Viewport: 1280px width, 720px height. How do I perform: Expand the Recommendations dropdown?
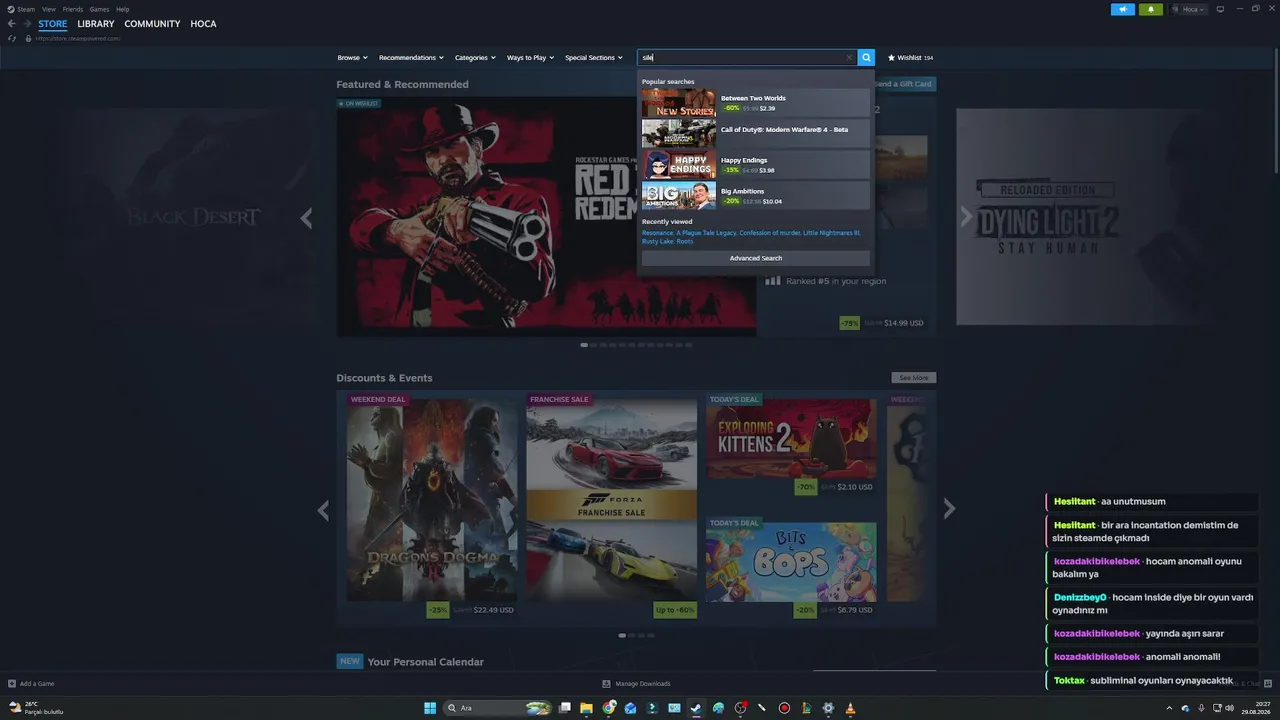[411, 58]
